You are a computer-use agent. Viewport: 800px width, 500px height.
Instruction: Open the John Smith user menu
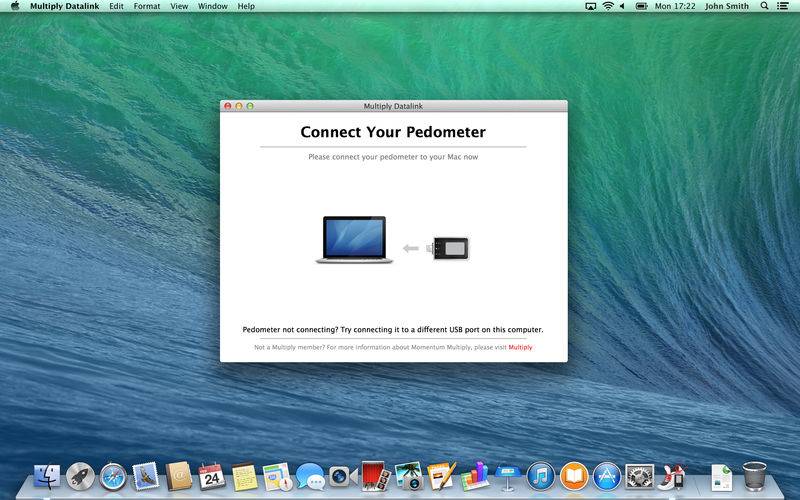[x=725, y=6]
